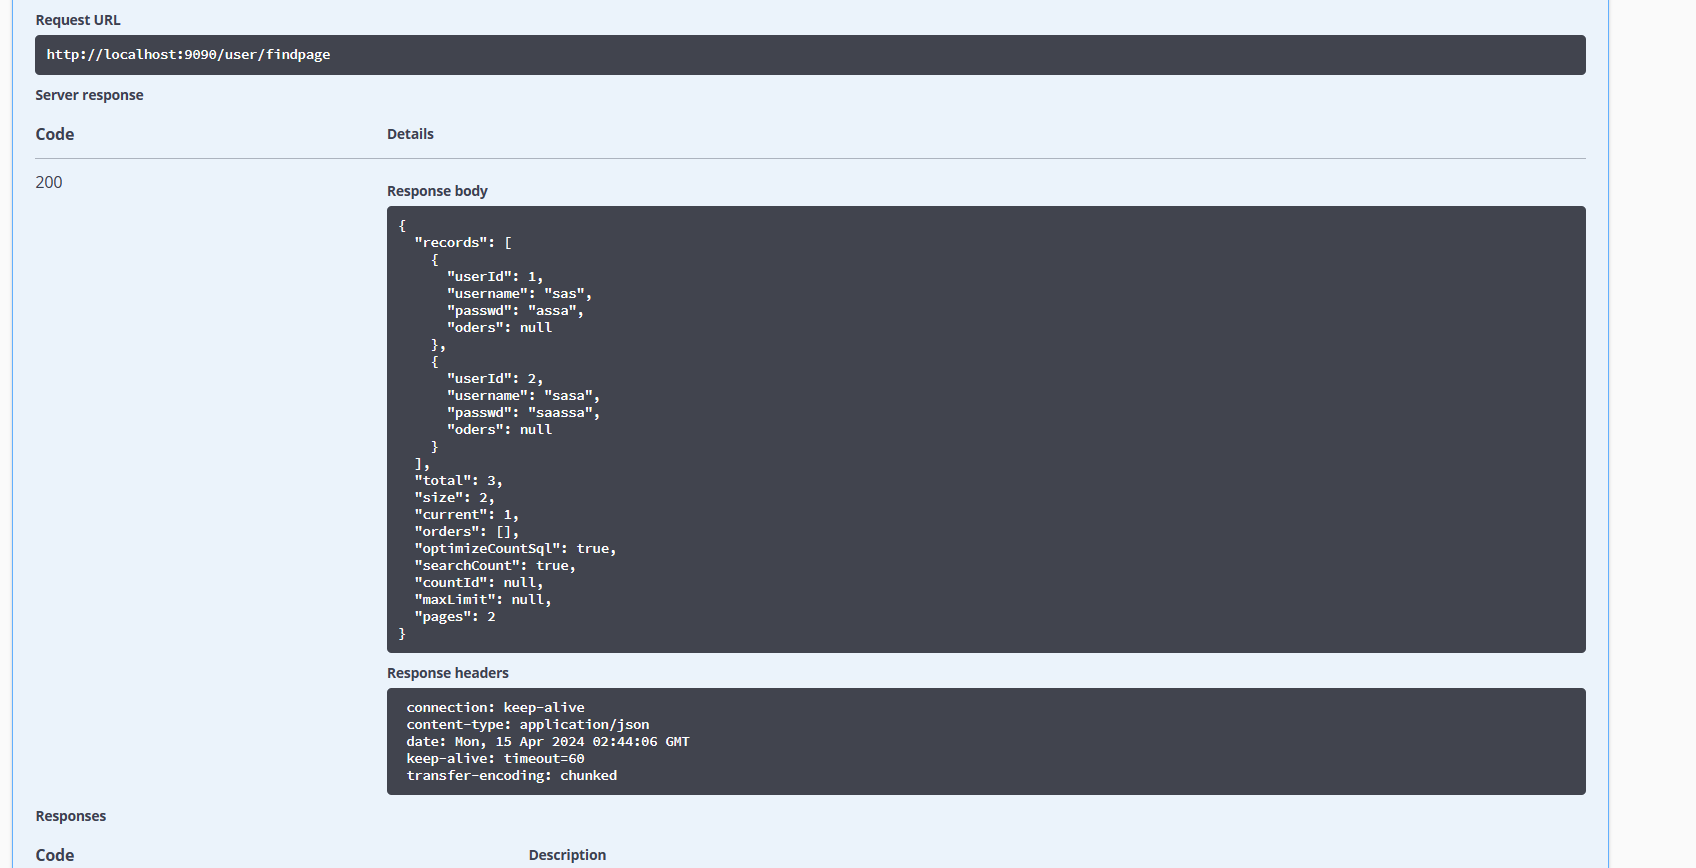1696x868 pixels.
Task: Click the "size": 2 line
Action: click(x=454, y=498)
